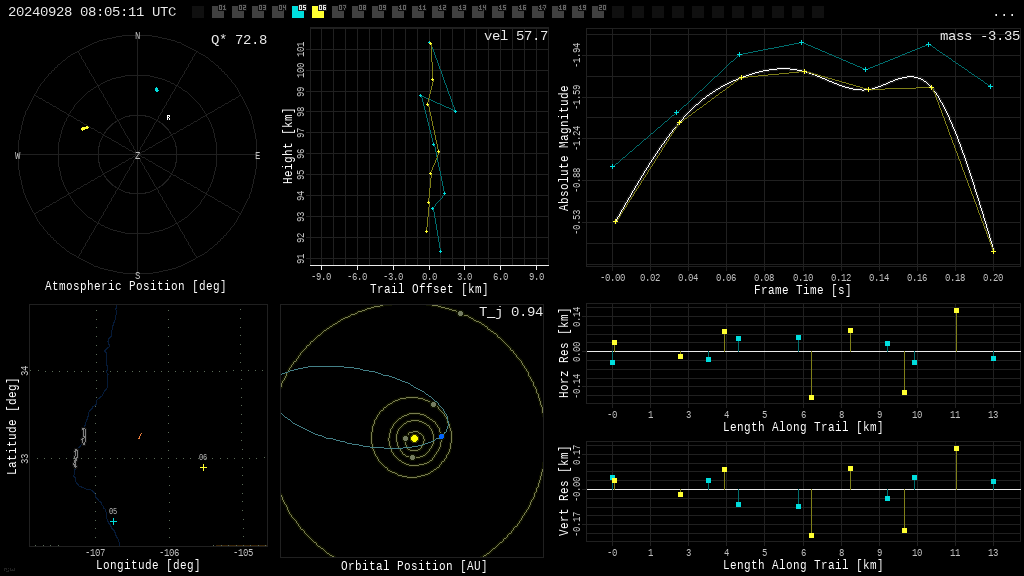The image size is (1024, 576).
Task: Click station 05 cyan cross on map
Action: point(113,521)
